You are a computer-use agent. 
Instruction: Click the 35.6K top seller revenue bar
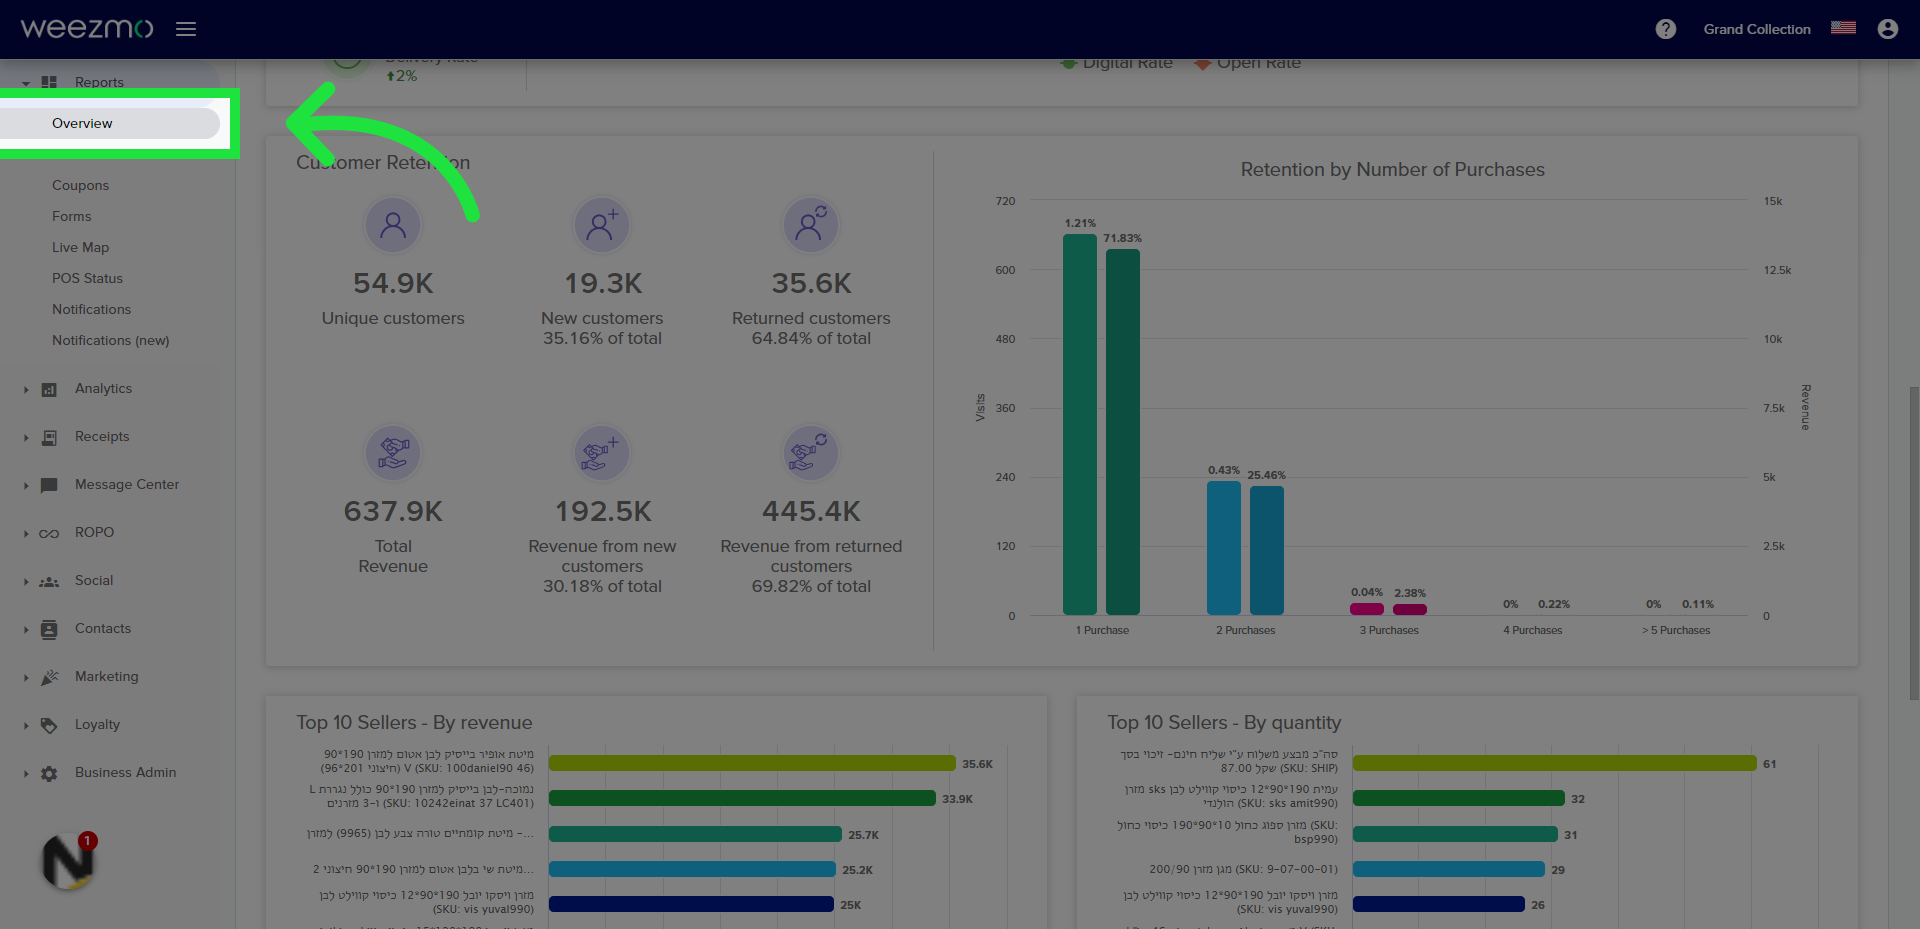tap(752, 763)
